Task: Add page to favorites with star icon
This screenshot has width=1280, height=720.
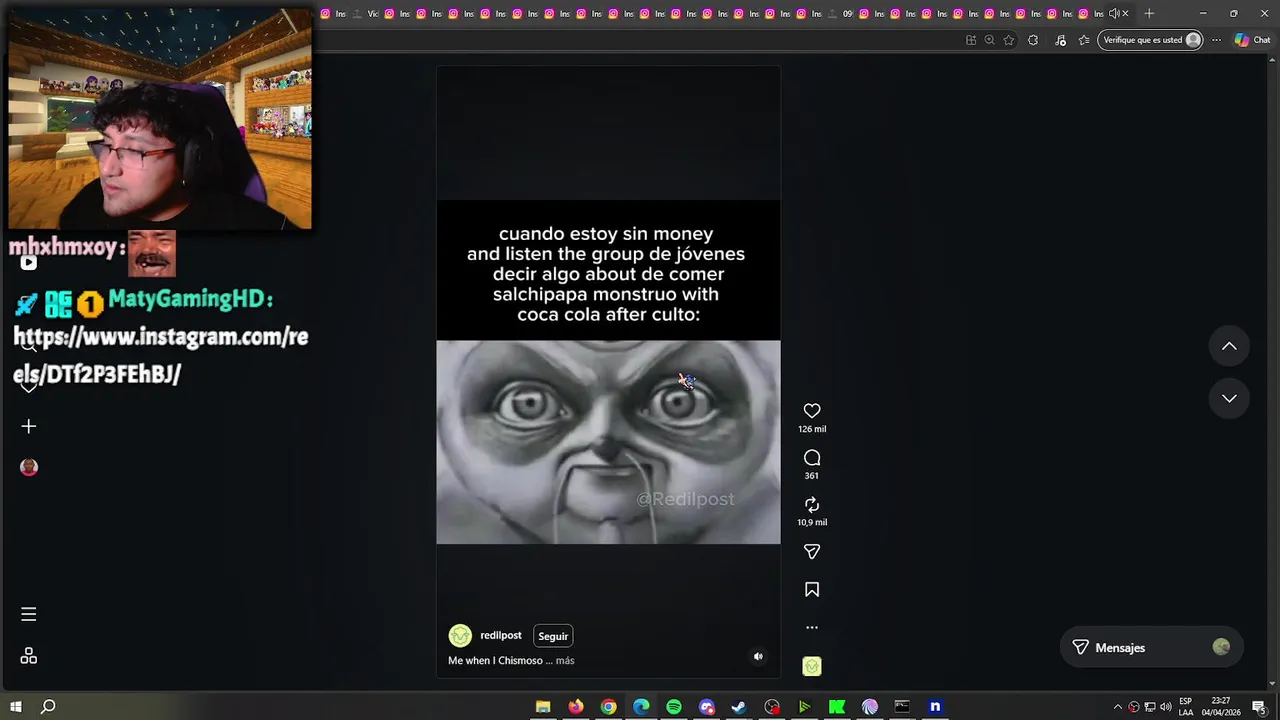Action: (x=1009, y=40)
